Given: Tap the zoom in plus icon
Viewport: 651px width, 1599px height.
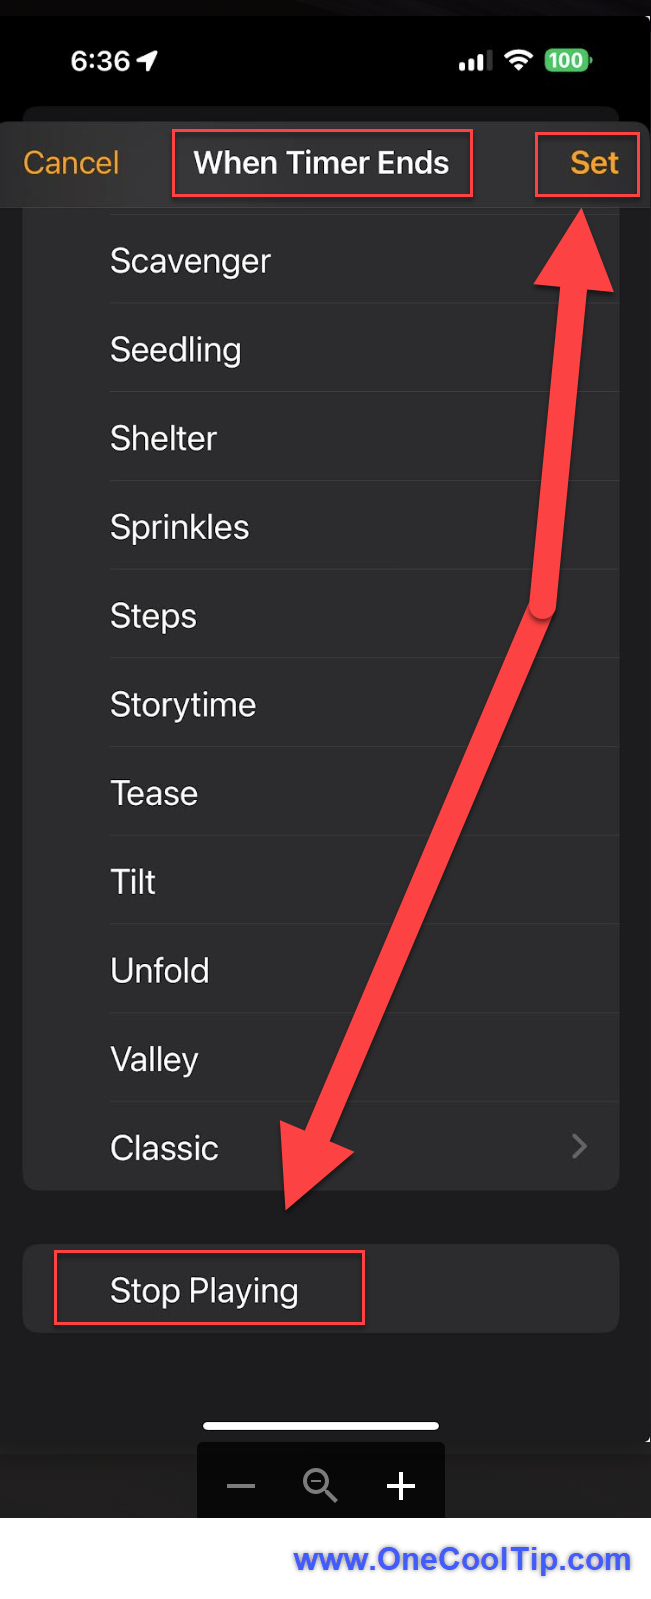Looking at the screenshot, I should click(x=401, y=1486).
